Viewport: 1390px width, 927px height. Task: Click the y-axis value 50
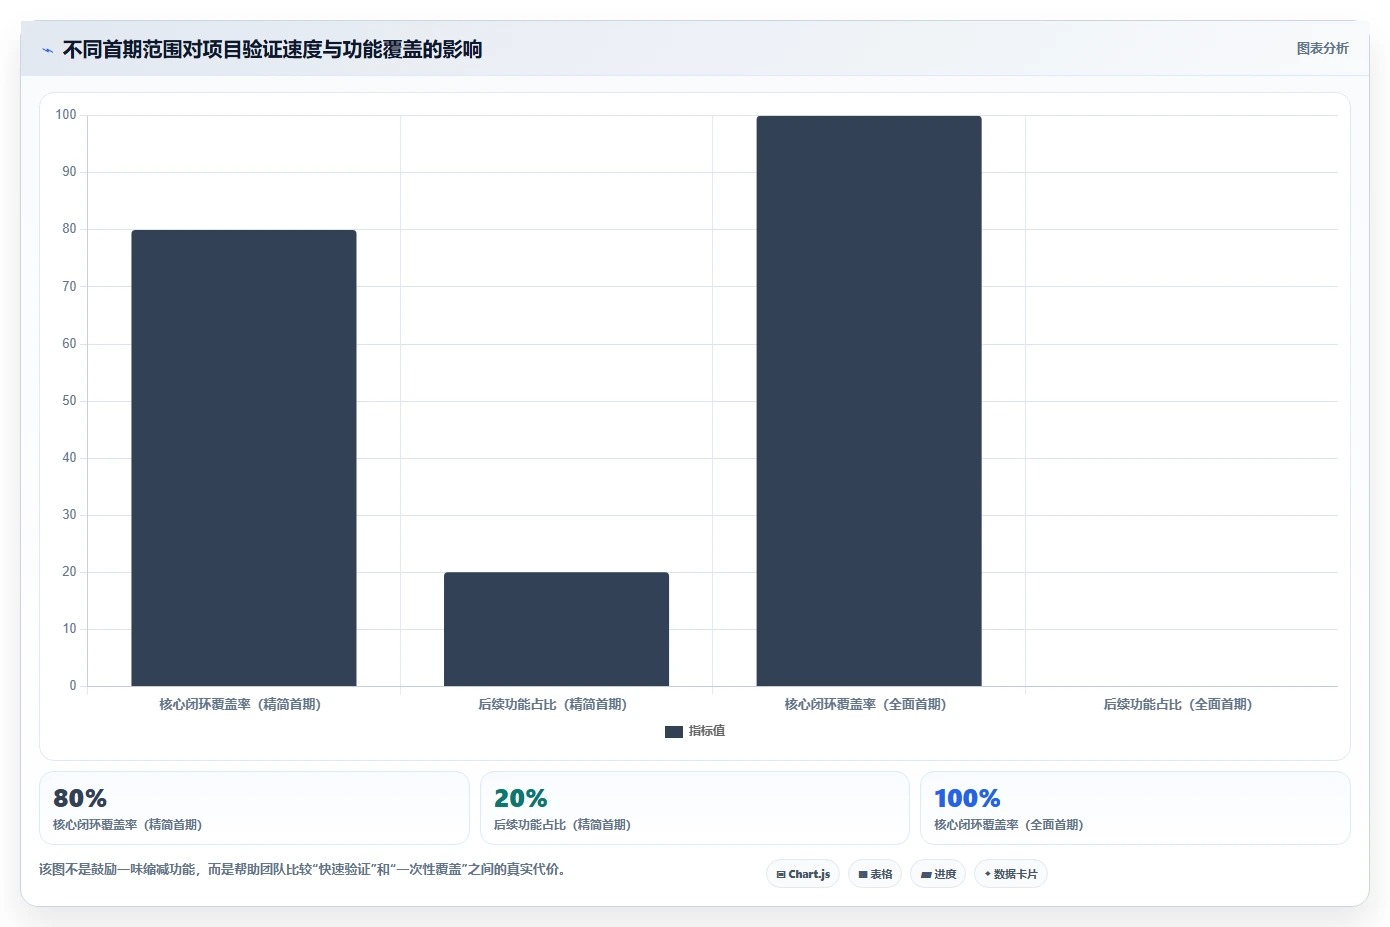pyautogui.click(x=69, y=401)
